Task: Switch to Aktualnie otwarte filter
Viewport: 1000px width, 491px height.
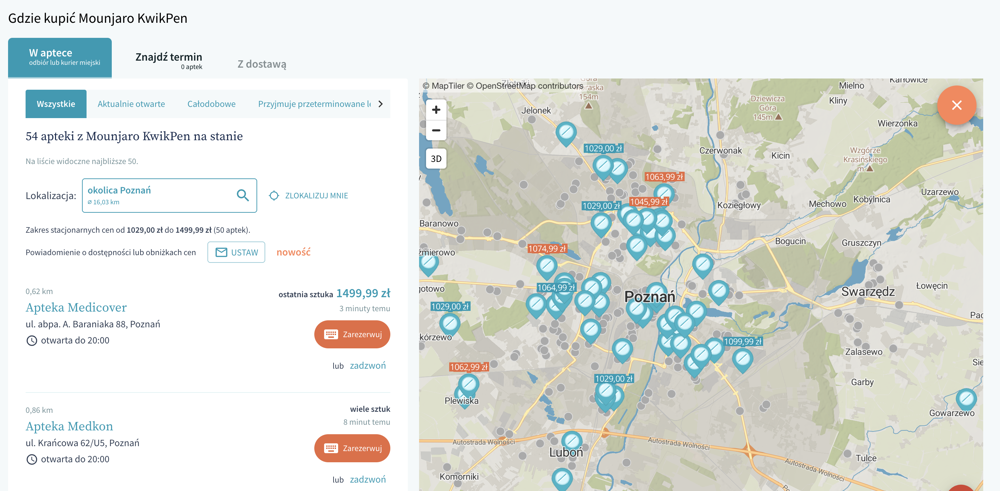Action: coord(131,104)
